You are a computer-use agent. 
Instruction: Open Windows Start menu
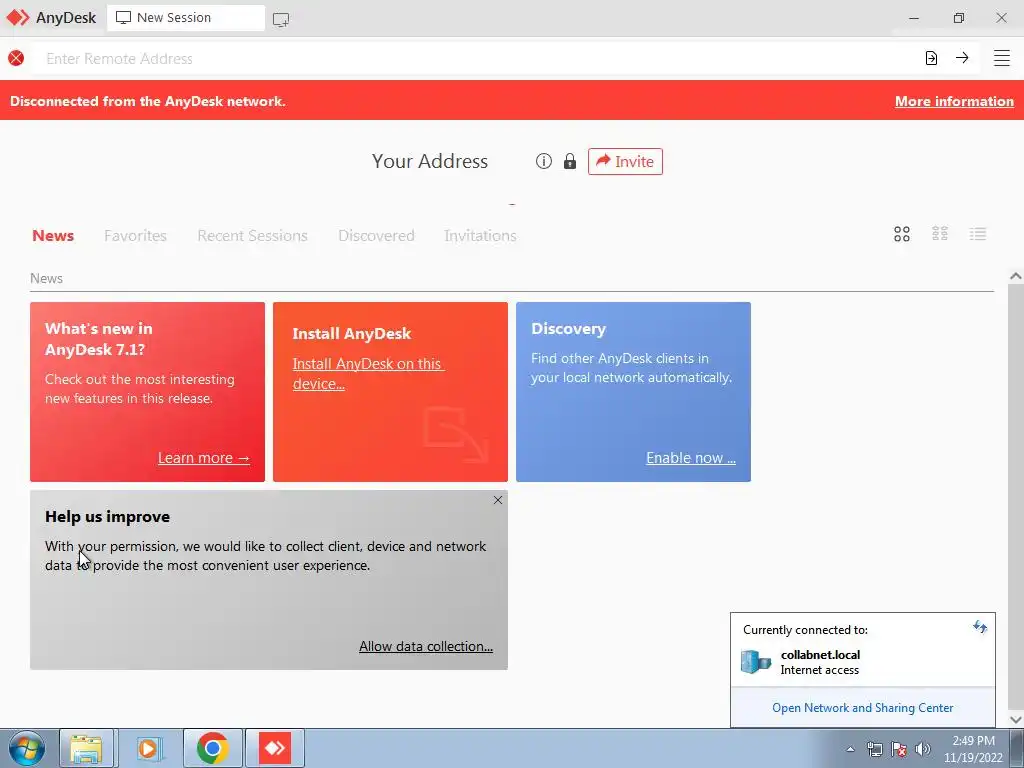(27, 748)
